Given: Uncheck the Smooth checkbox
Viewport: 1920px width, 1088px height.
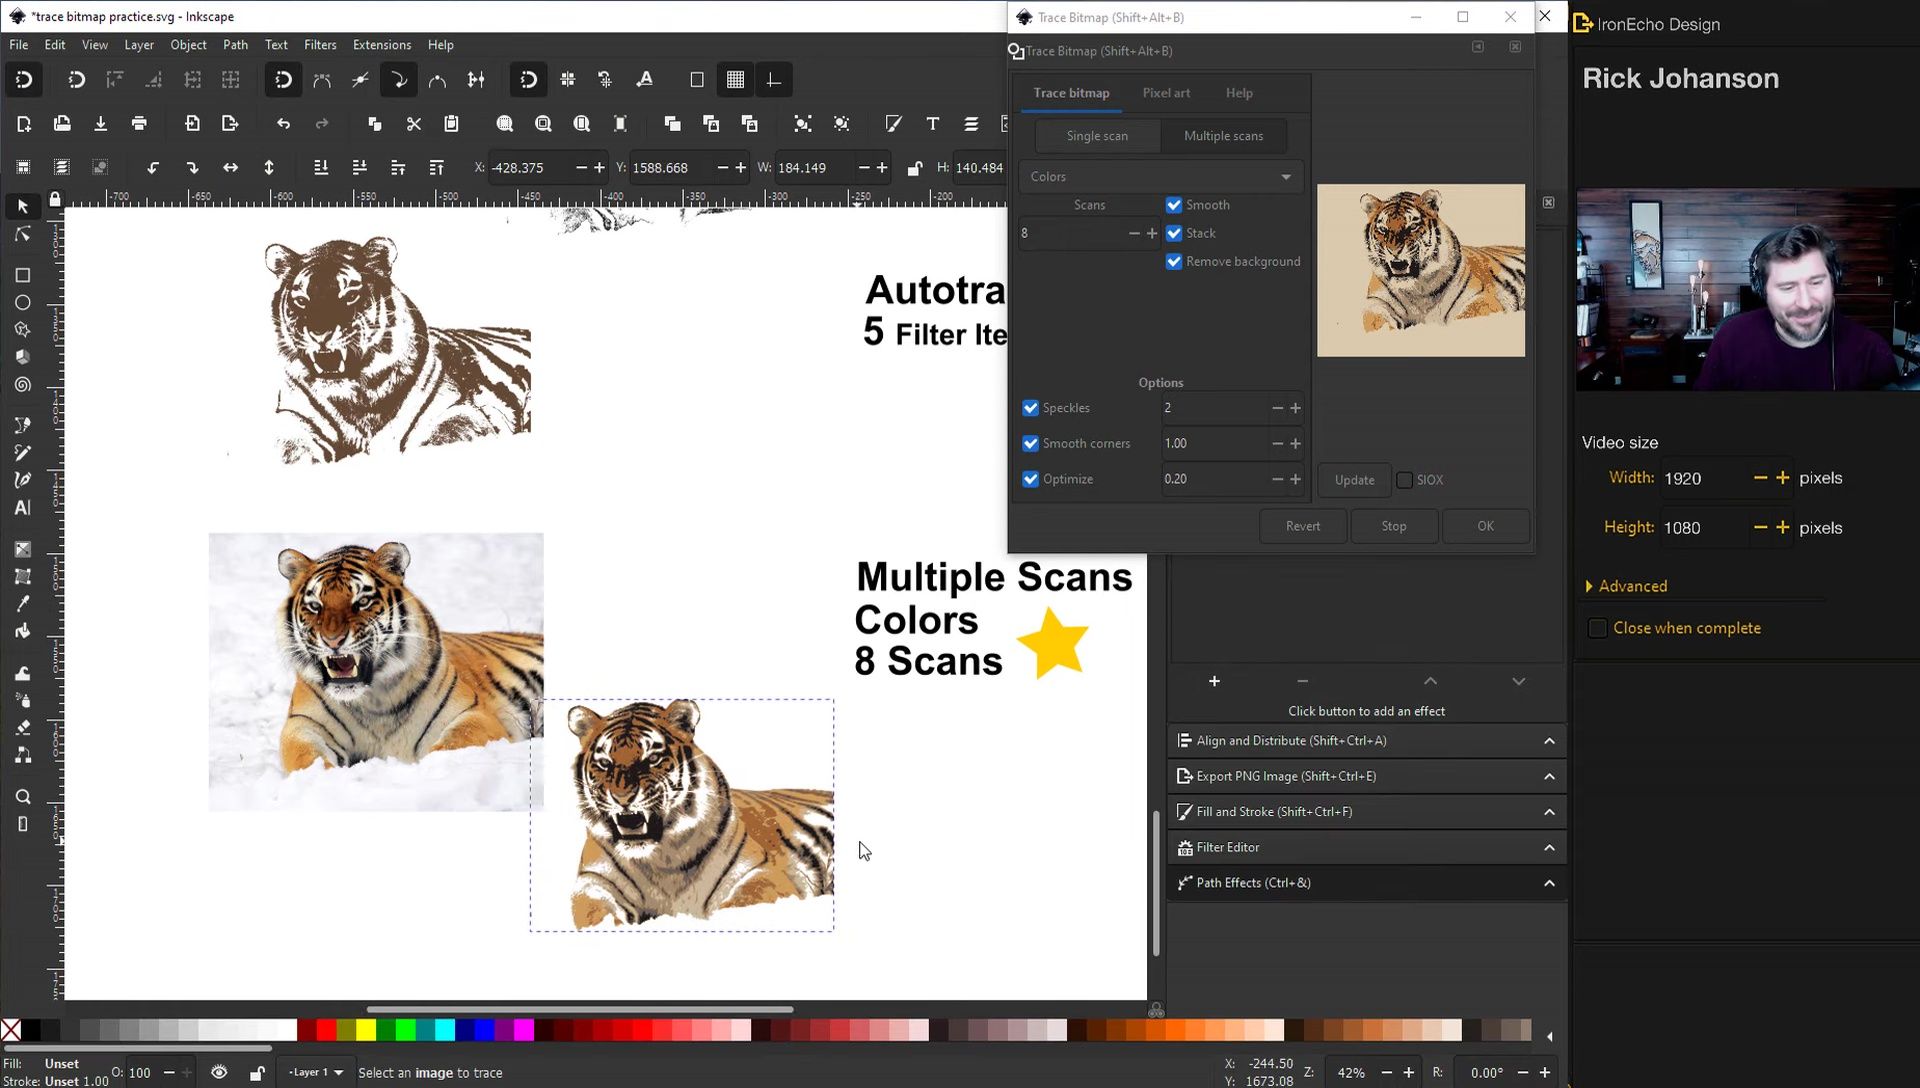Looking at the screenshot, I should (1174, 205).
